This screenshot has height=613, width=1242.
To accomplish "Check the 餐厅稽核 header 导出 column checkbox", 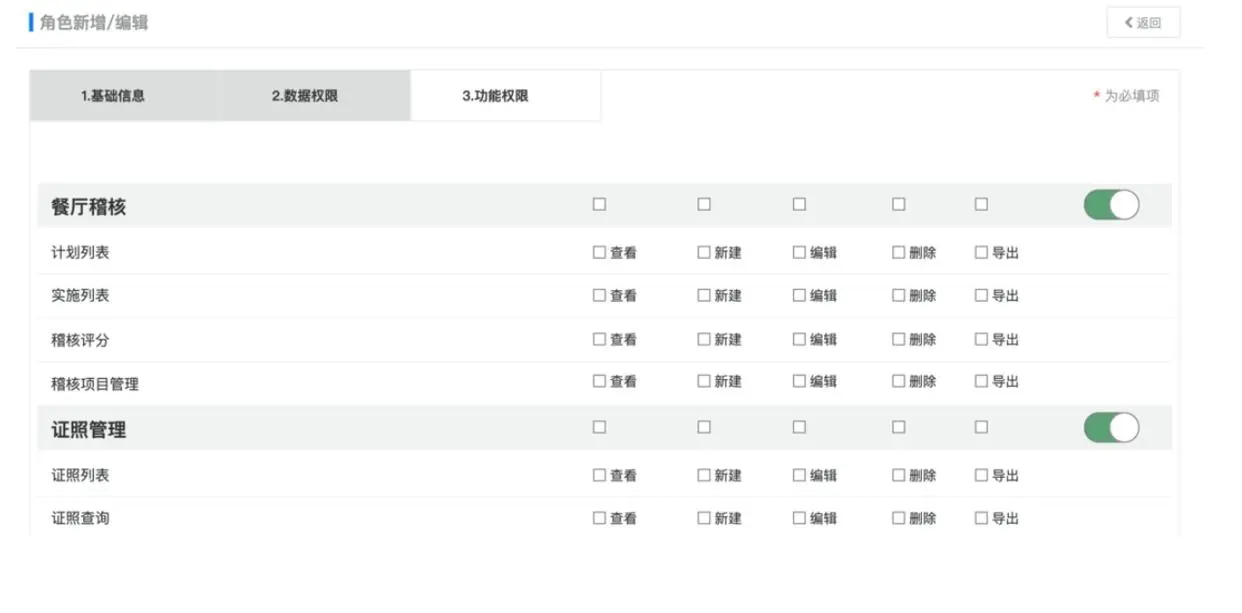I will [x=981, y=204].
